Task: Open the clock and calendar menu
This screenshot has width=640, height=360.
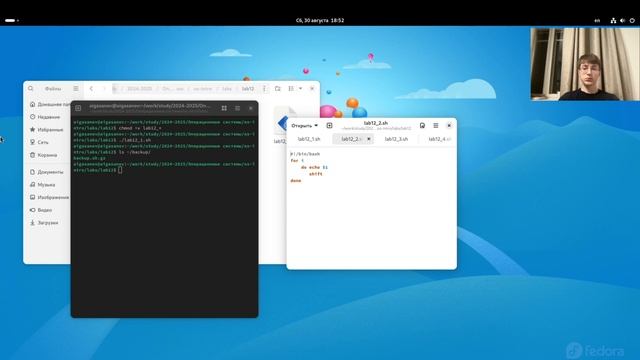Action: tap(320, 20)
